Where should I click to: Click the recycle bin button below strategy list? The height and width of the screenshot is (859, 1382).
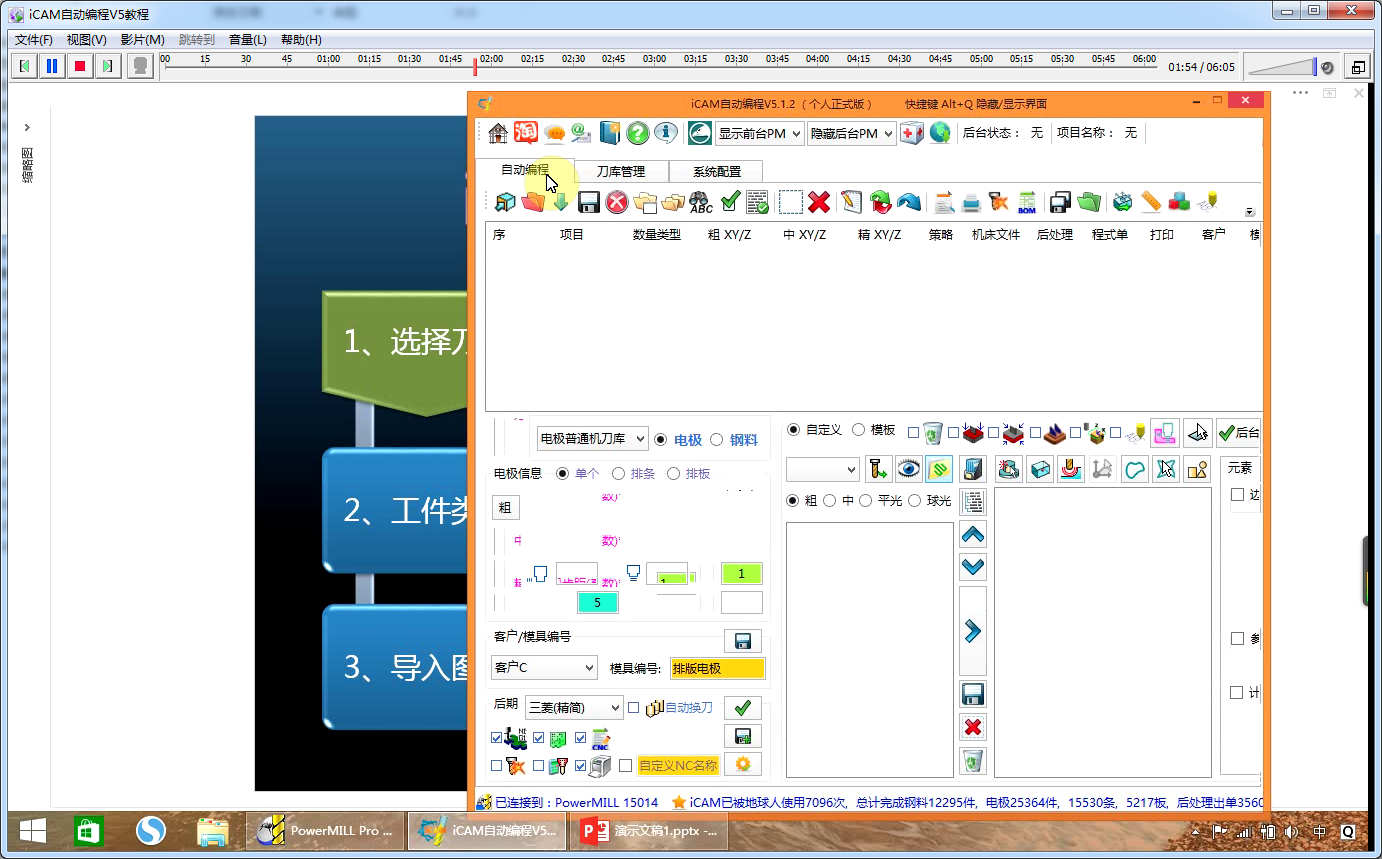[x=973, y=761]
